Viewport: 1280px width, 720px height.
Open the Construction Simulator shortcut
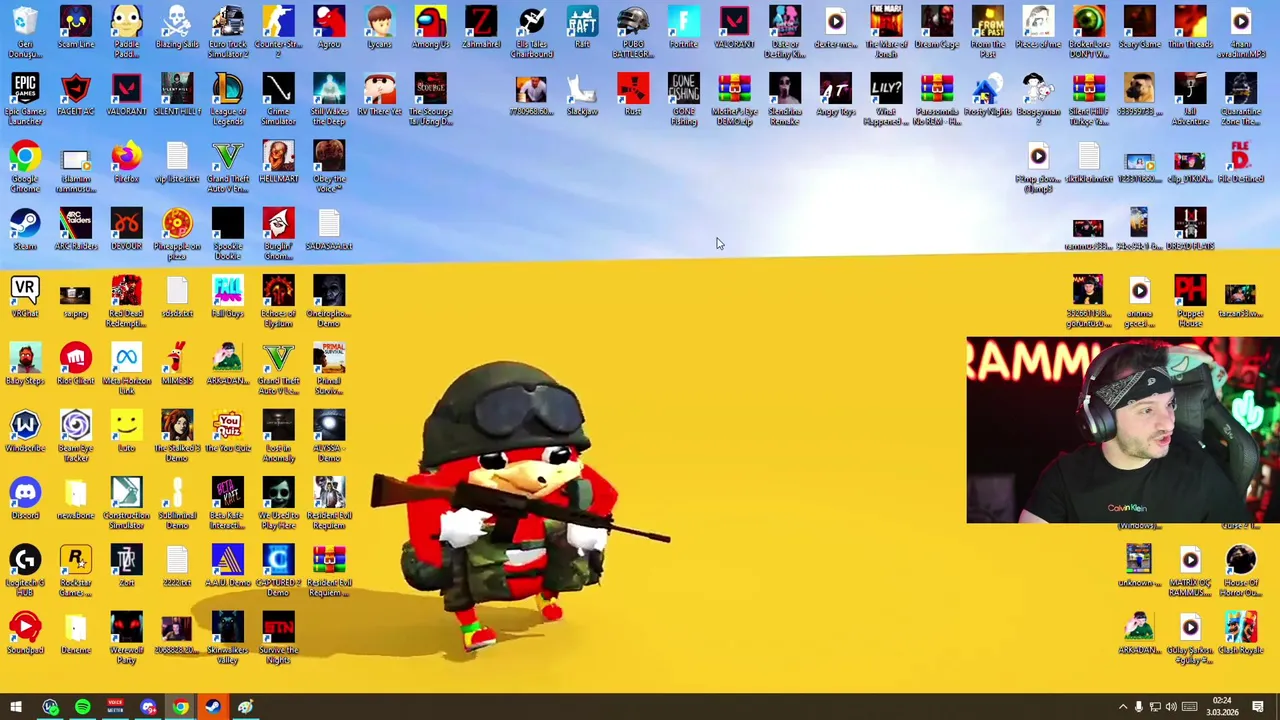[127, 501]
